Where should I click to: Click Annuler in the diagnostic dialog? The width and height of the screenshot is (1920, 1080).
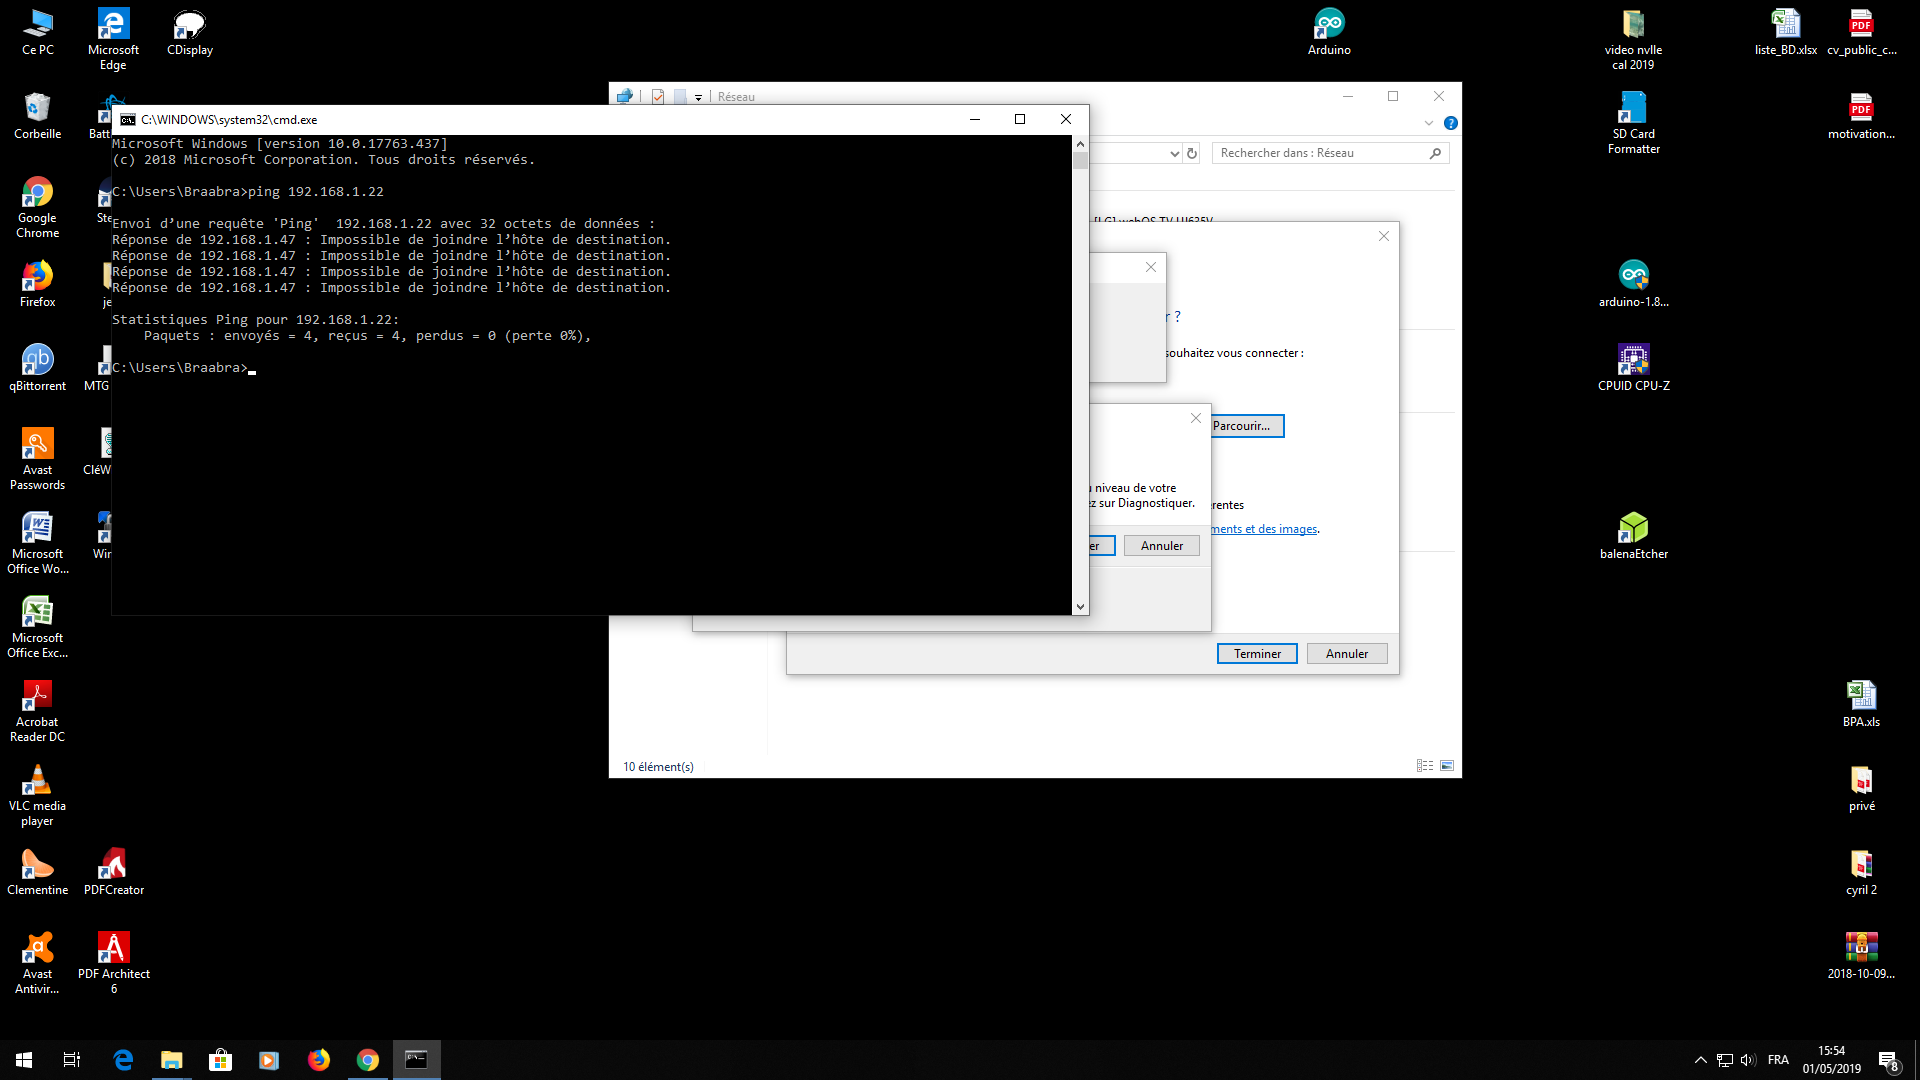[1162, 545]
